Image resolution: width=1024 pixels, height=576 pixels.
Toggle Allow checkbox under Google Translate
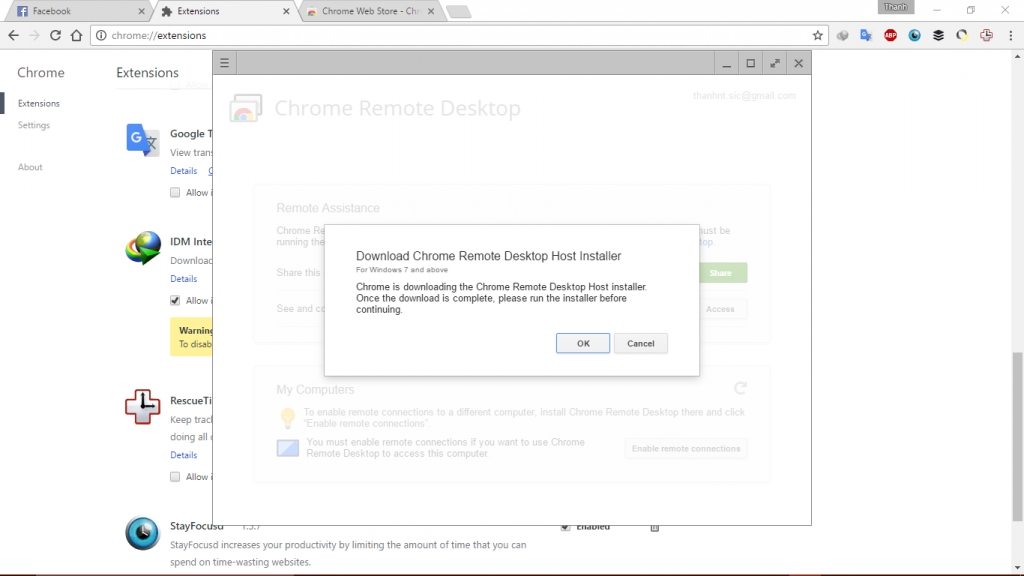175,193
